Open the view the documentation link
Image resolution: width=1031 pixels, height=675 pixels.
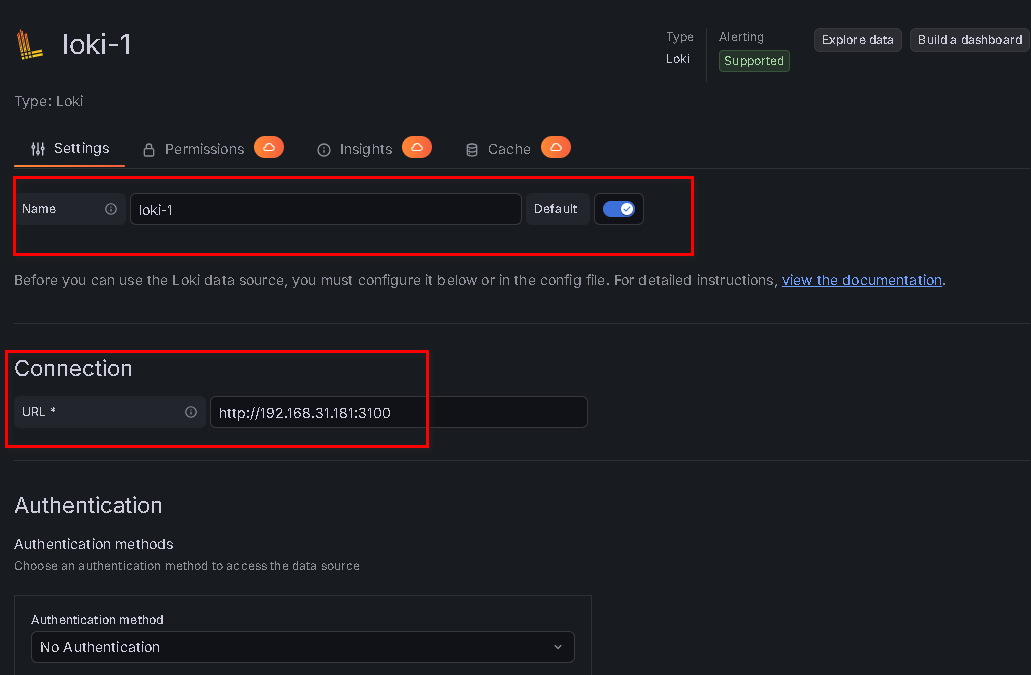861,280
